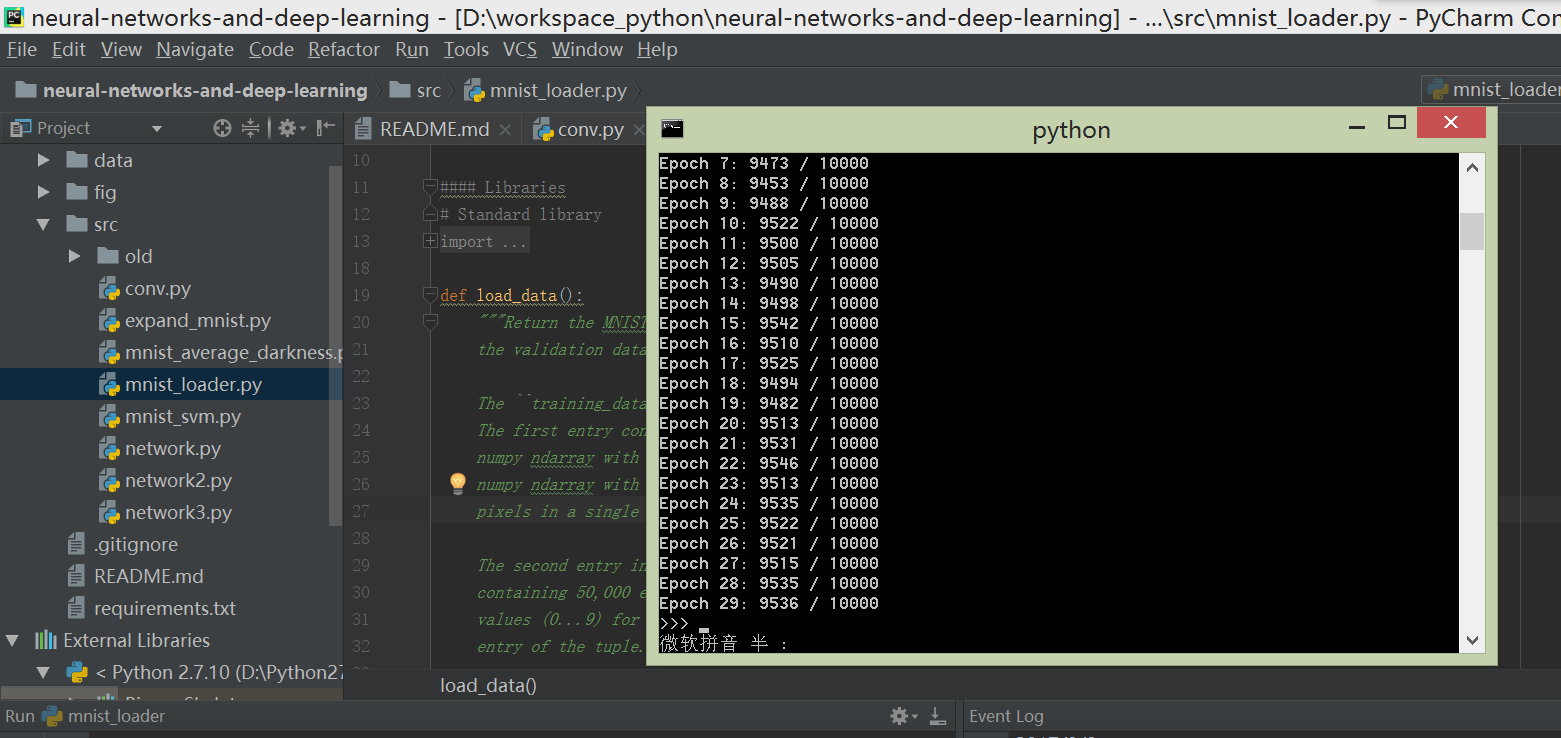Expand the old folder
The width and height of the screenshot is (1561, 738).
pos(75,256)
